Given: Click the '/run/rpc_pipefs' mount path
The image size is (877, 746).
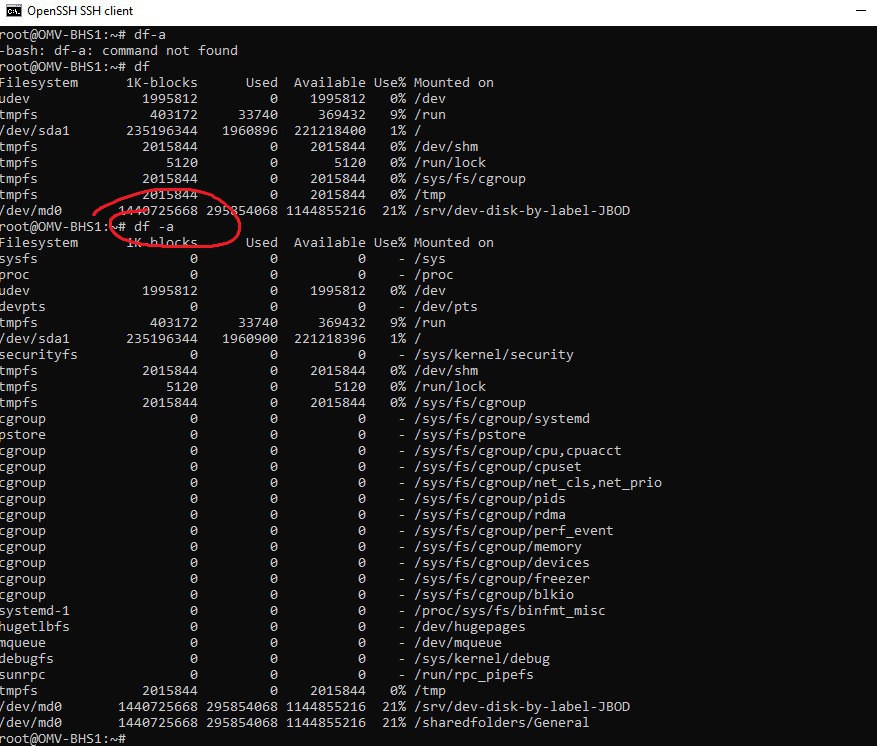Looking at the screenshot, I should pos(474,675).
